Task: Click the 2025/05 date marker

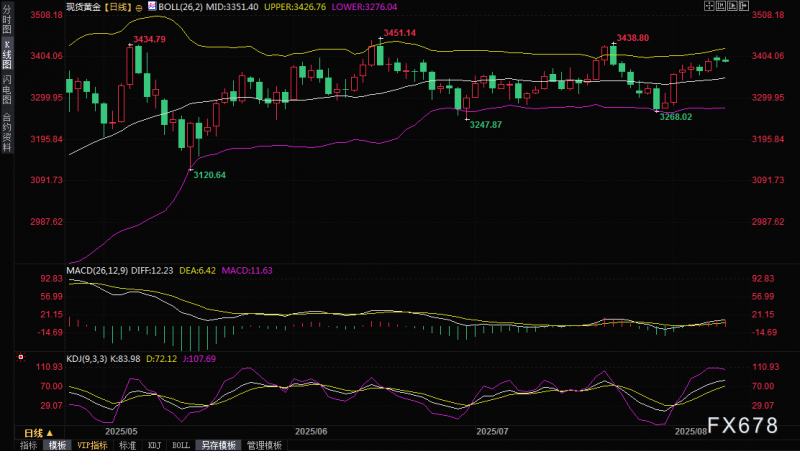Action: tap(121, 432)
